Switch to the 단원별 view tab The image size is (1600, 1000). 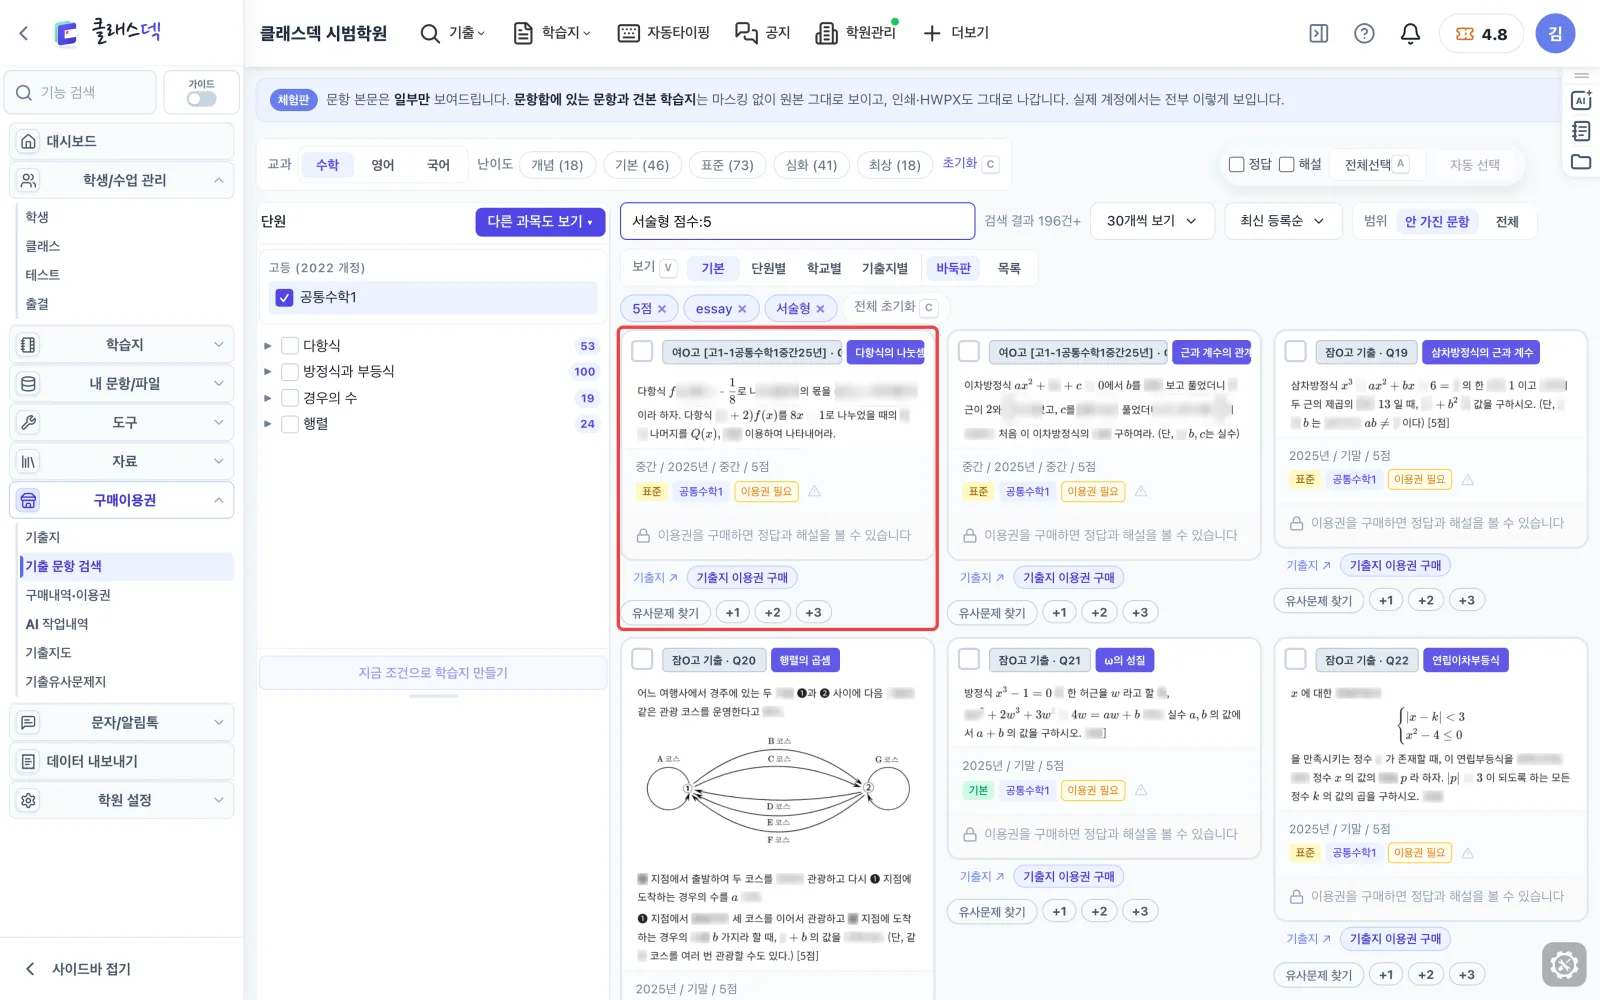click(x=768, y=268)
